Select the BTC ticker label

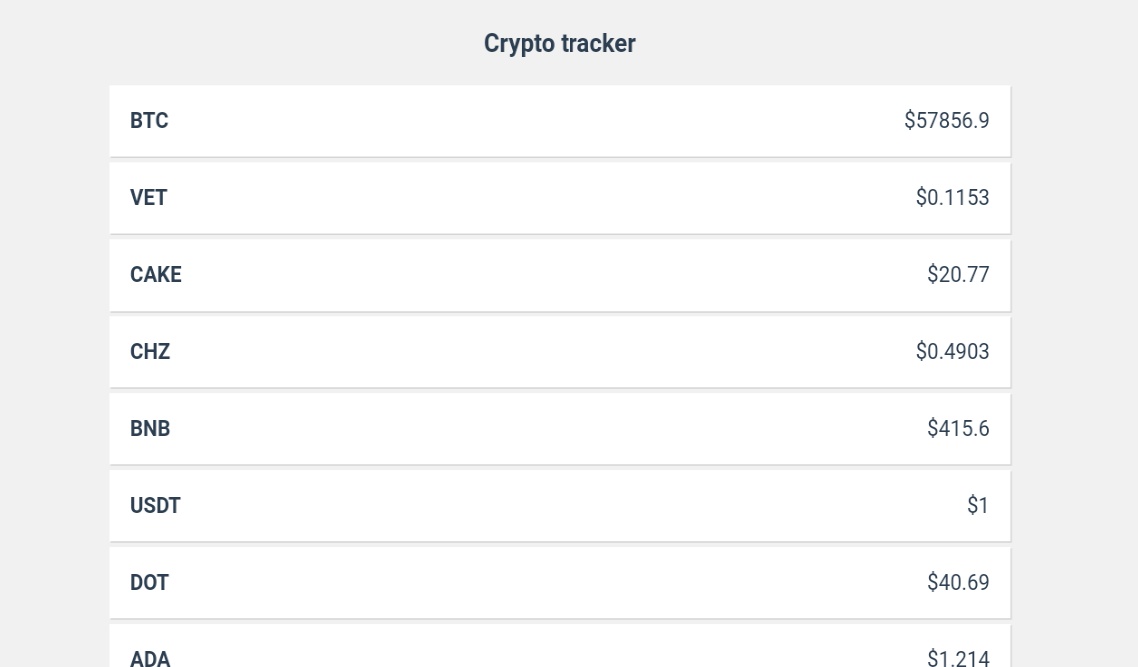click(149, 121)
